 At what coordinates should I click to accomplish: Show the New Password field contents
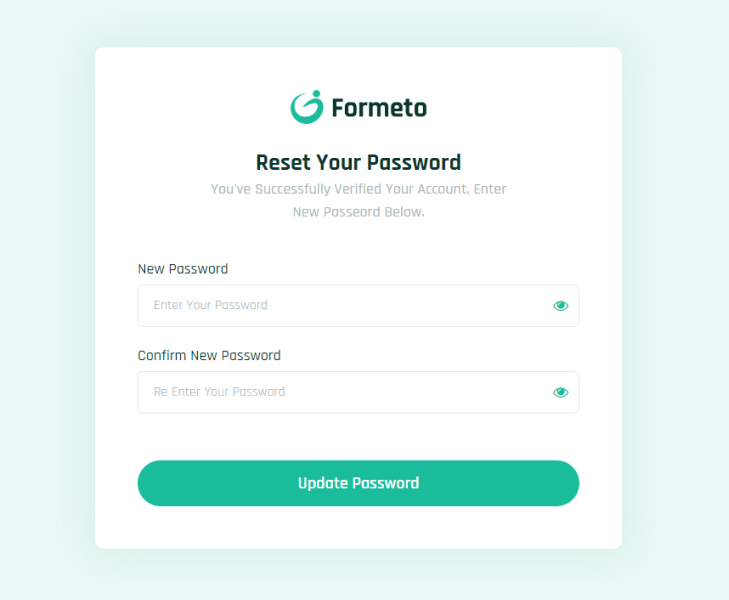pyautogui.click(x=560, y=306)
